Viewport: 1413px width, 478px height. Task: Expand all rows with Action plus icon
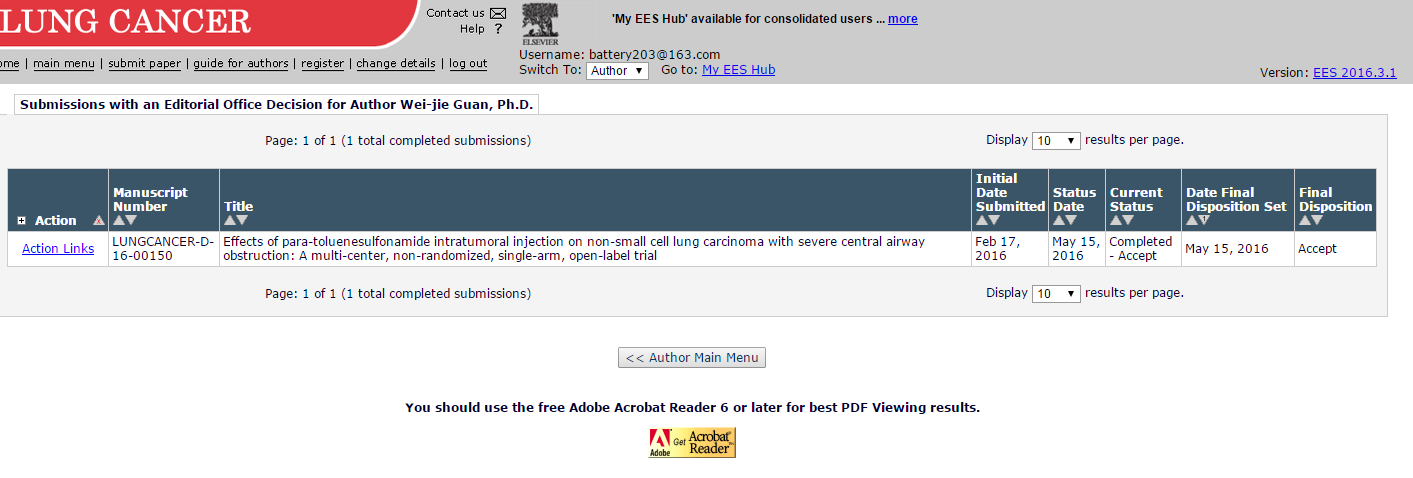click(22, 221)
